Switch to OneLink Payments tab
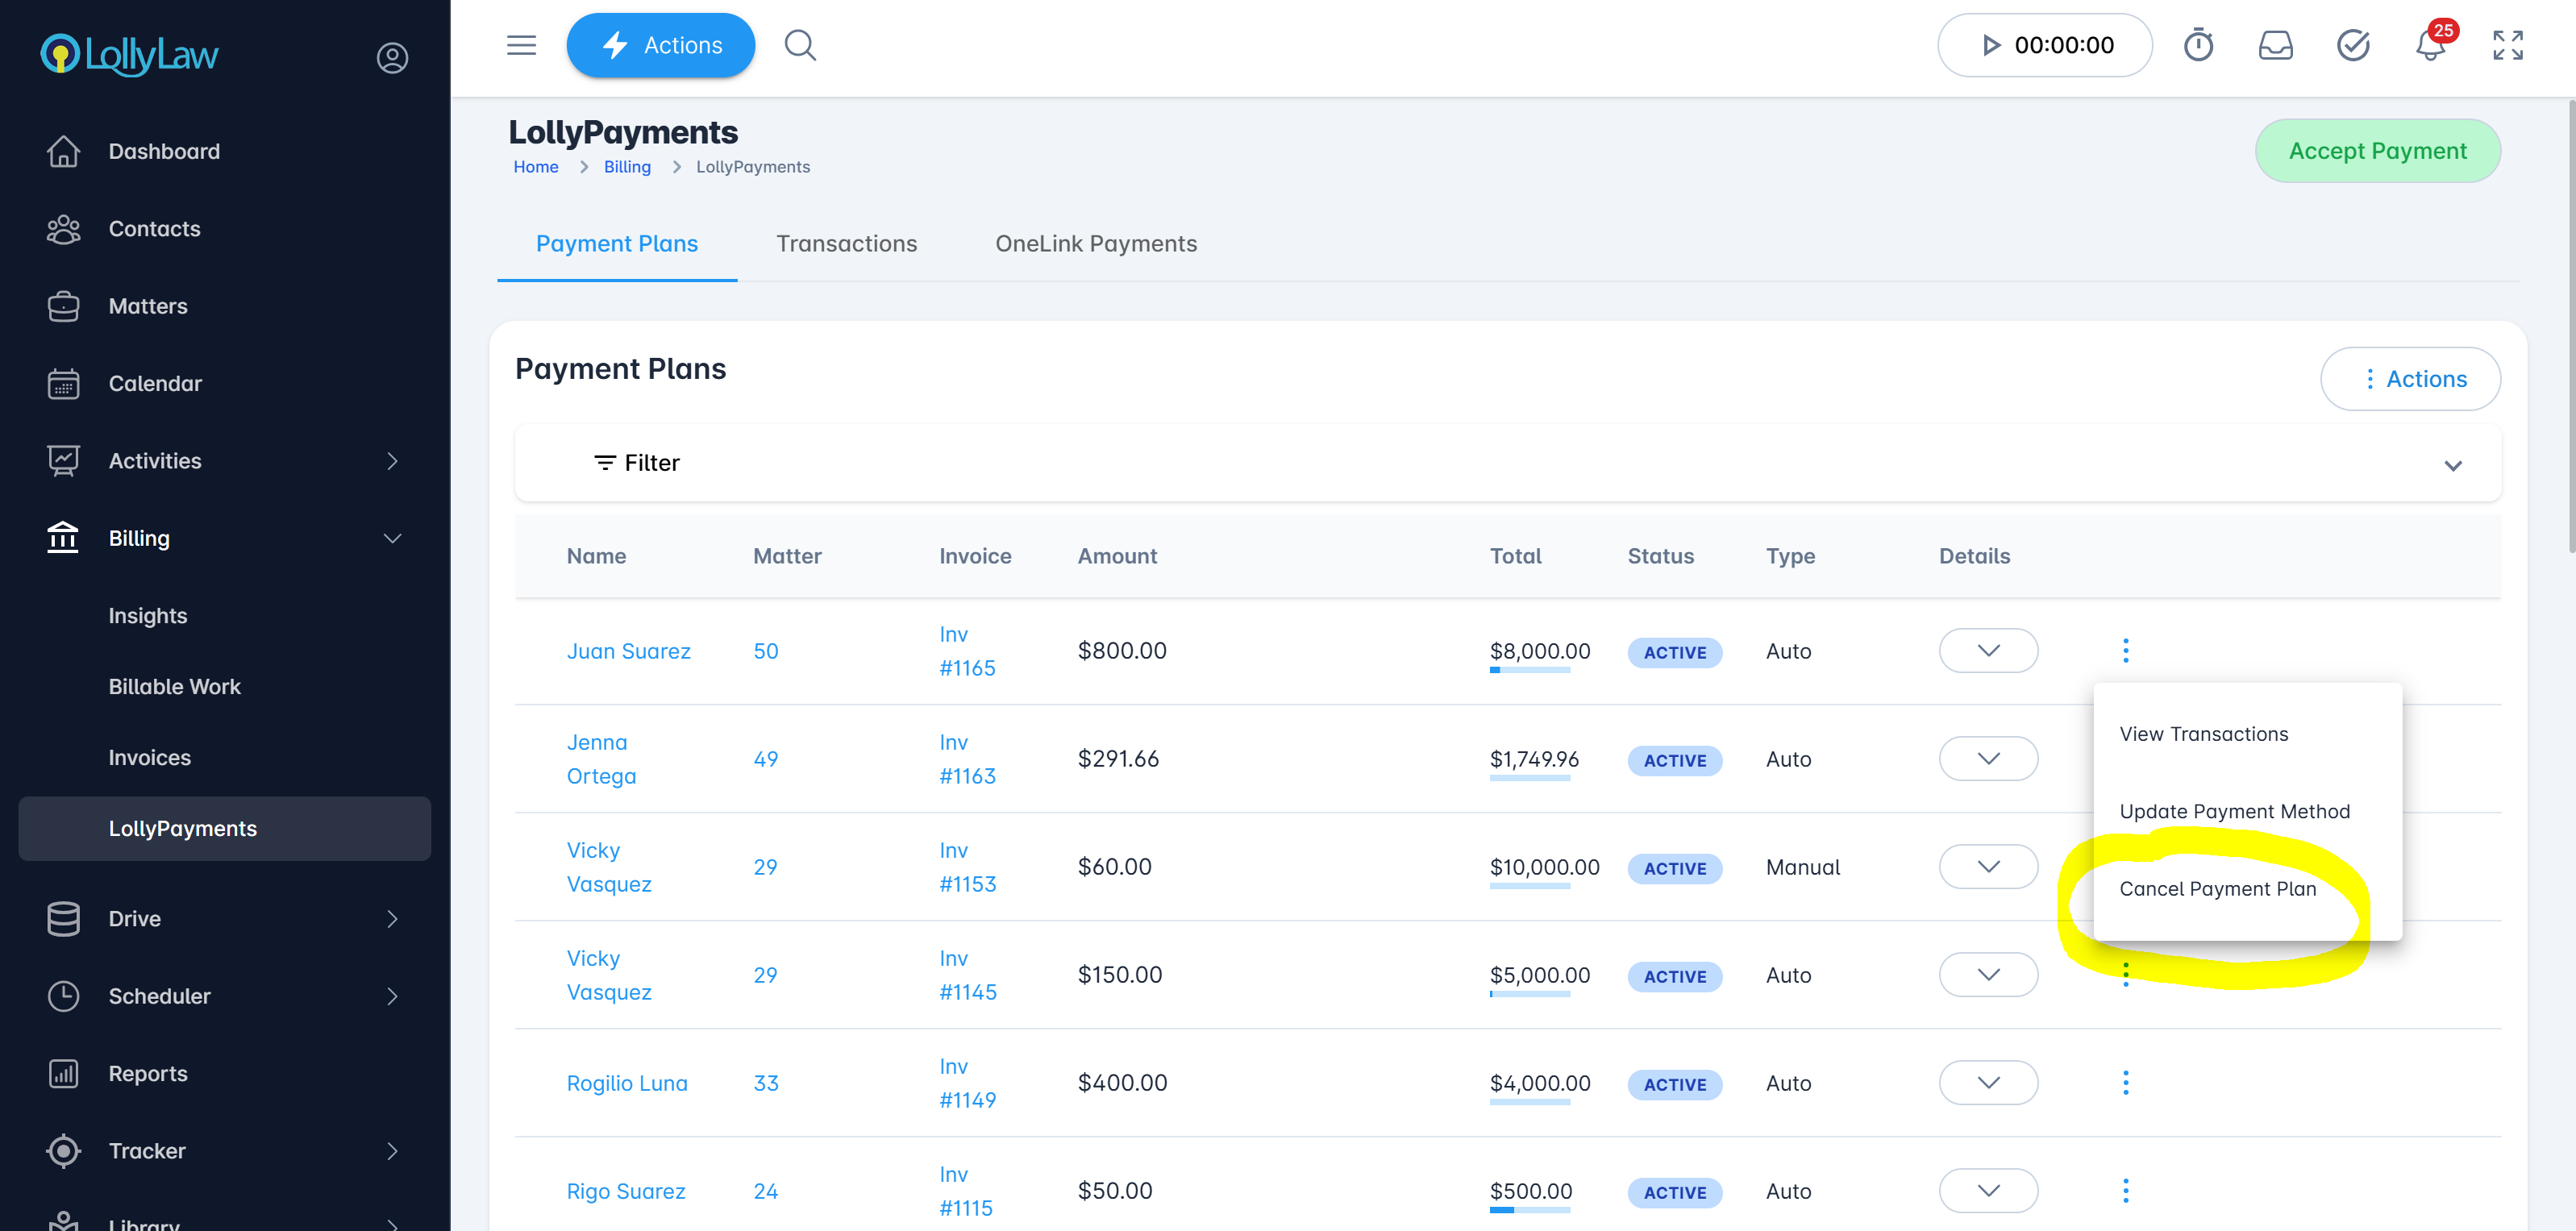This screenshot has width=2576, height=1231. click(x=1096, y=244)
